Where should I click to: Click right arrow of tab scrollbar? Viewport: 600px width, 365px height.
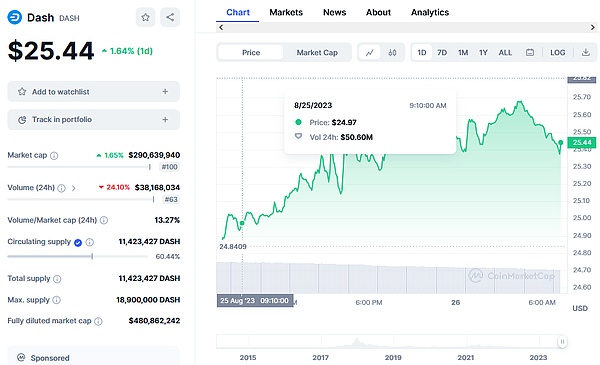[x=592, y=27]
